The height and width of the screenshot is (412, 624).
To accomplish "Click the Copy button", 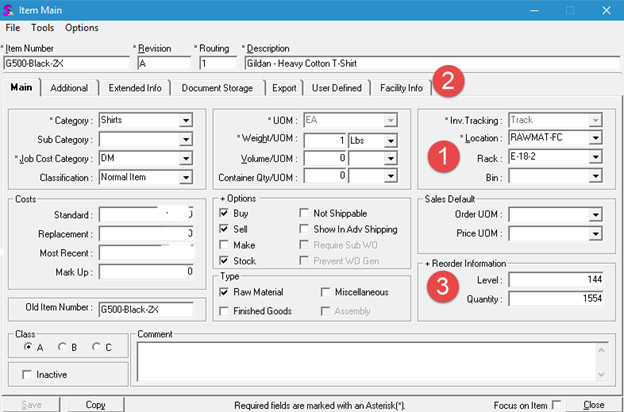I will [x=96, y=405].
